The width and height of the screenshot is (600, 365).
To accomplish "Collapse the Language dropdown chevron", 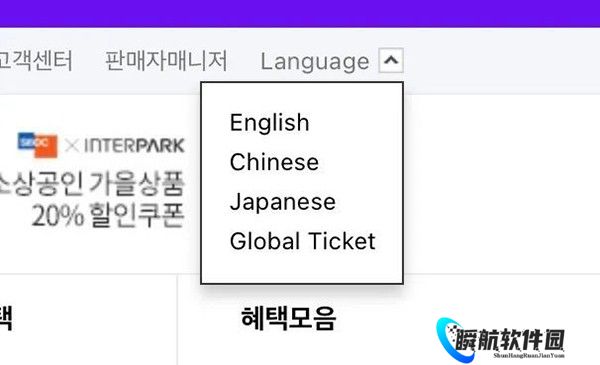I will click(x=391, y=60).
